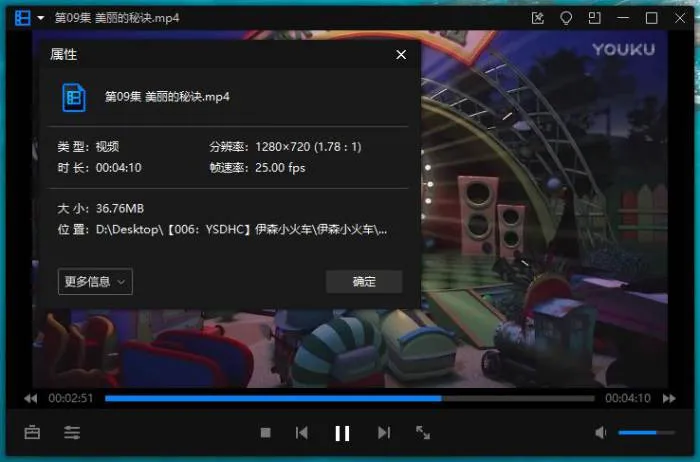
Task: Expand the 更多信息 dropdown
Action: tap(95, 282)
